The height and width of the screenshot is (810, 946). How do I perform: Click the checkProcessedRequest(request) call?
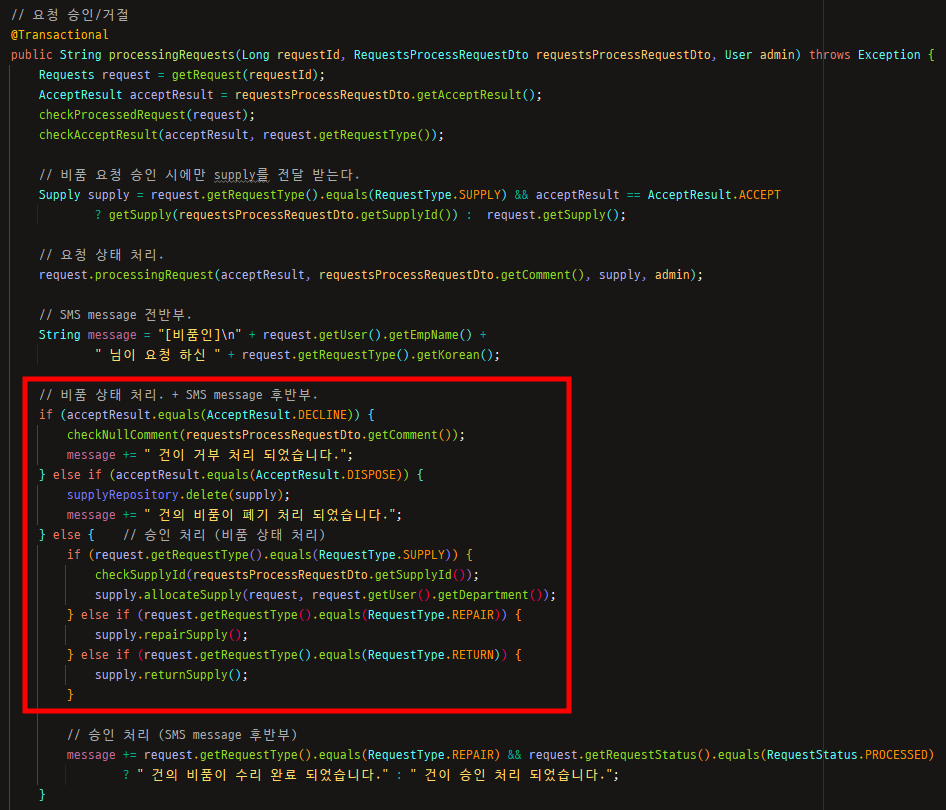144,115
